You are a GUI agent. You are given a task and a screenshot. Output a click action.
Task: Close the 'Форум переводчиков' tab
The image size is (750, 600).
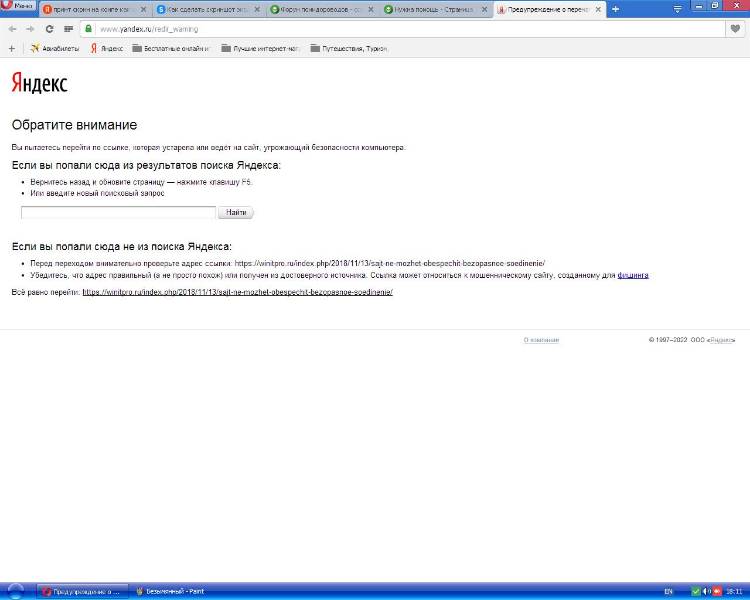click(x=371, y=10)
